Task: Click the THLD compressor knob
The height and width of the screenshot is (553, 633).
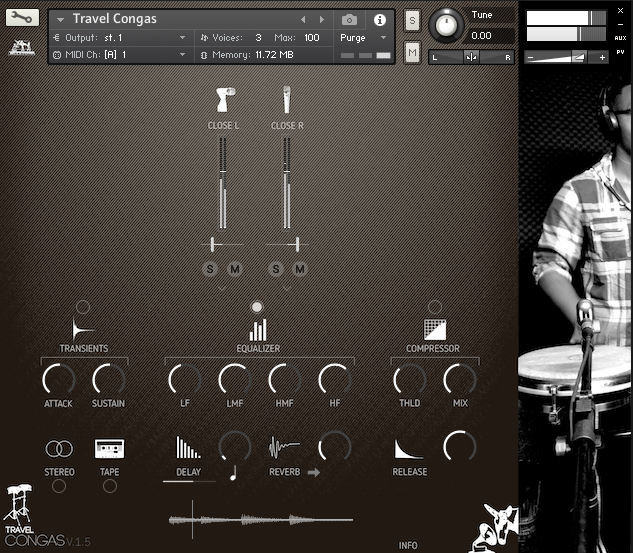Action: 410,379
